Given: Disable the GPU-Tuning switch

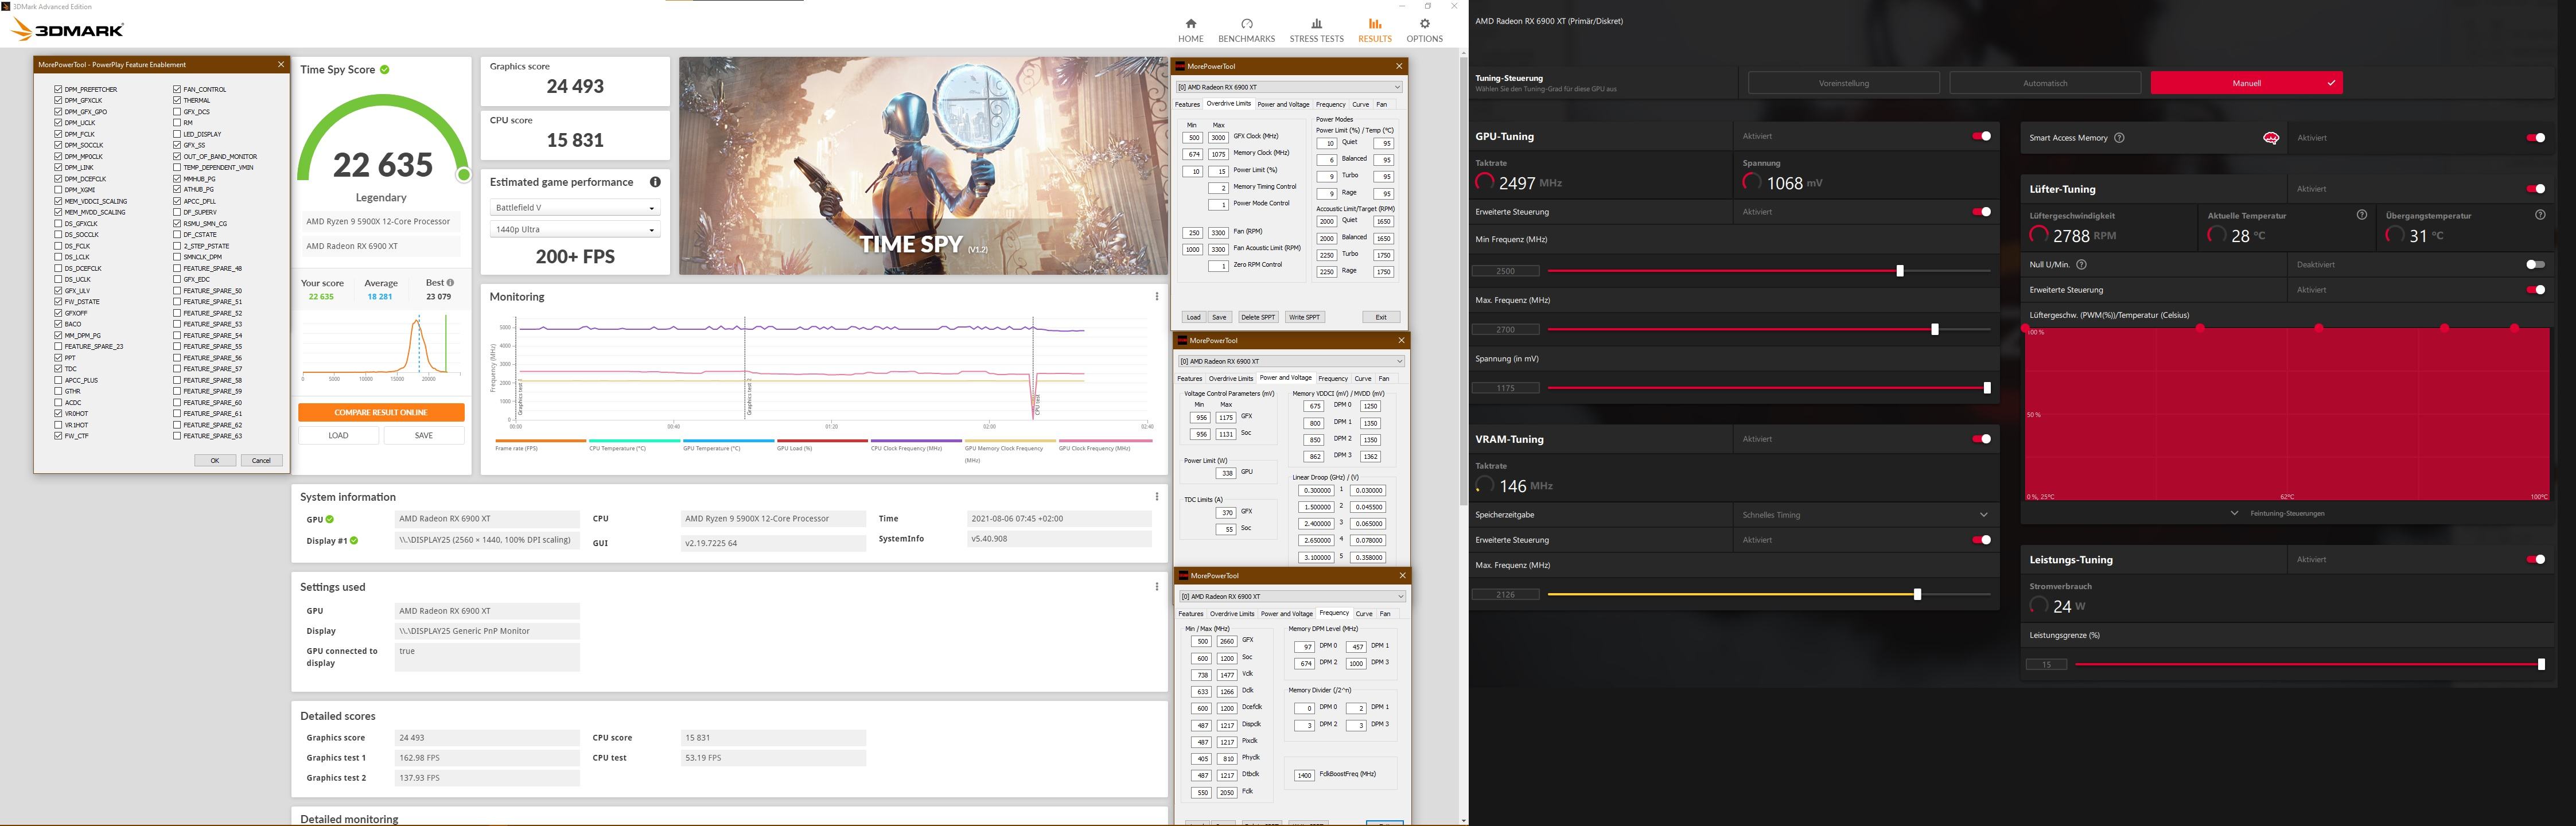Looking at the screenshot, I should point(1981,136).
